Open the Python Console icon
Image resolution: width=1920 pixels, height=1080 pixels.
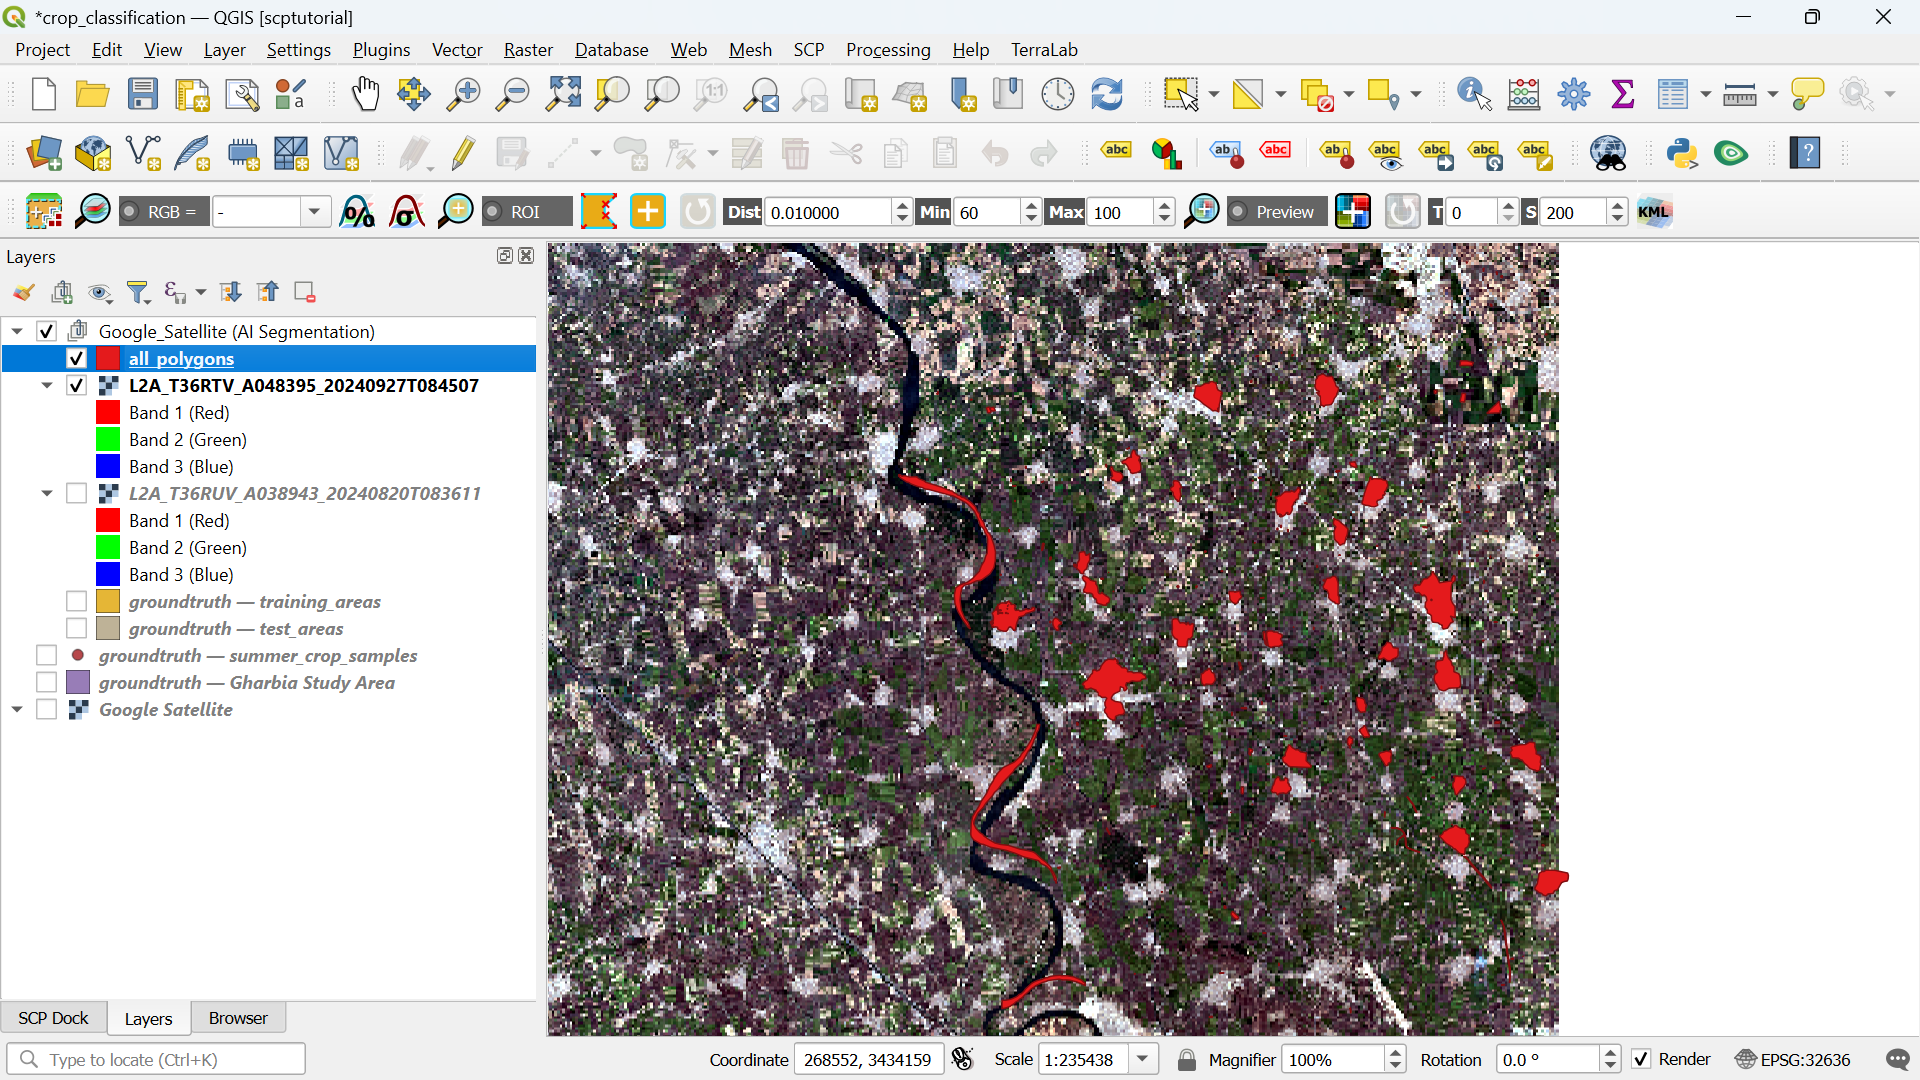(x=1682, y=153)
